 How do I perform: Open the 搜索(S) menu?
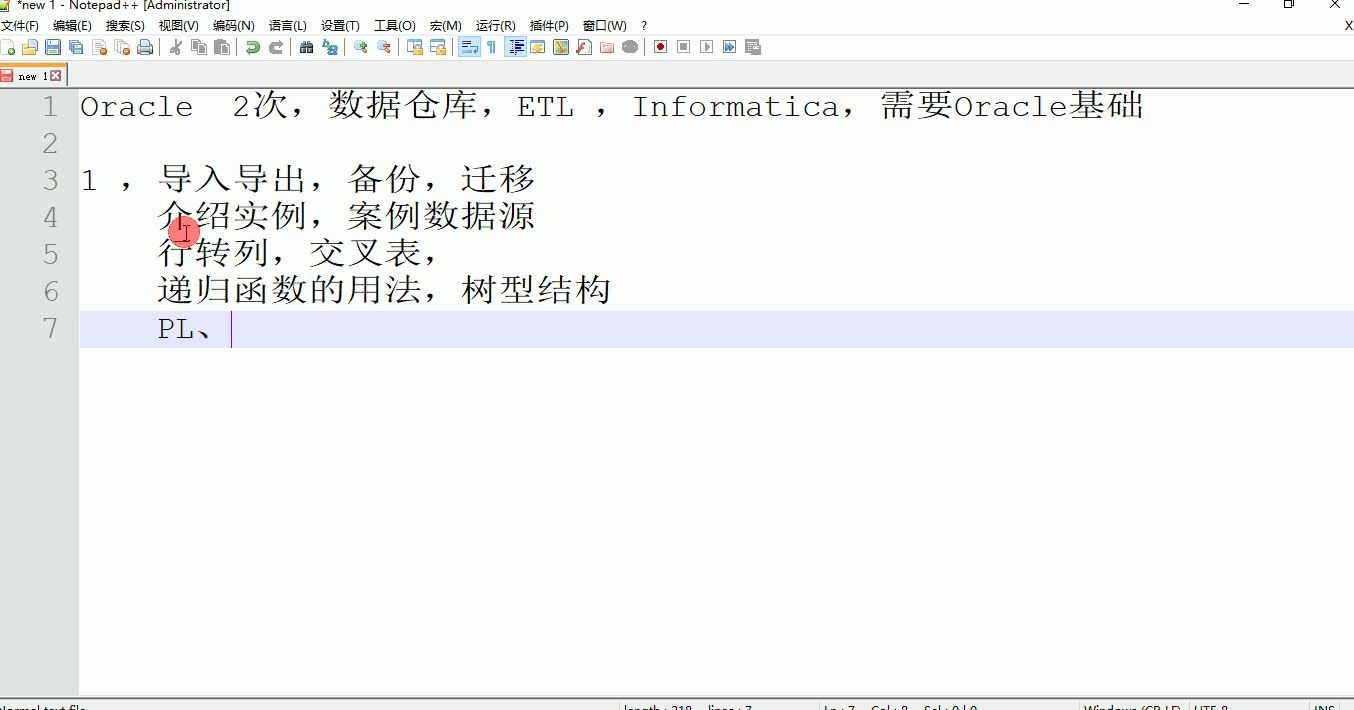click(x=125, y=25)
